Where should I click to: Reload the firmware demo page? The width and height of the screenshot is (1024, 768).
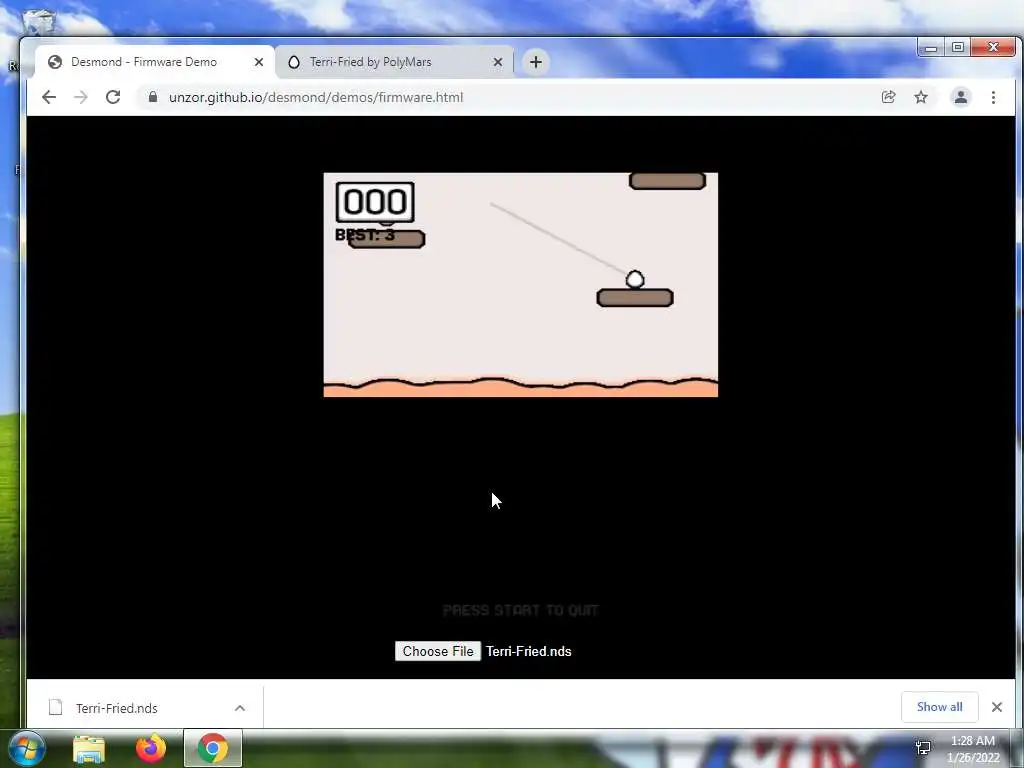pos(113,97)
